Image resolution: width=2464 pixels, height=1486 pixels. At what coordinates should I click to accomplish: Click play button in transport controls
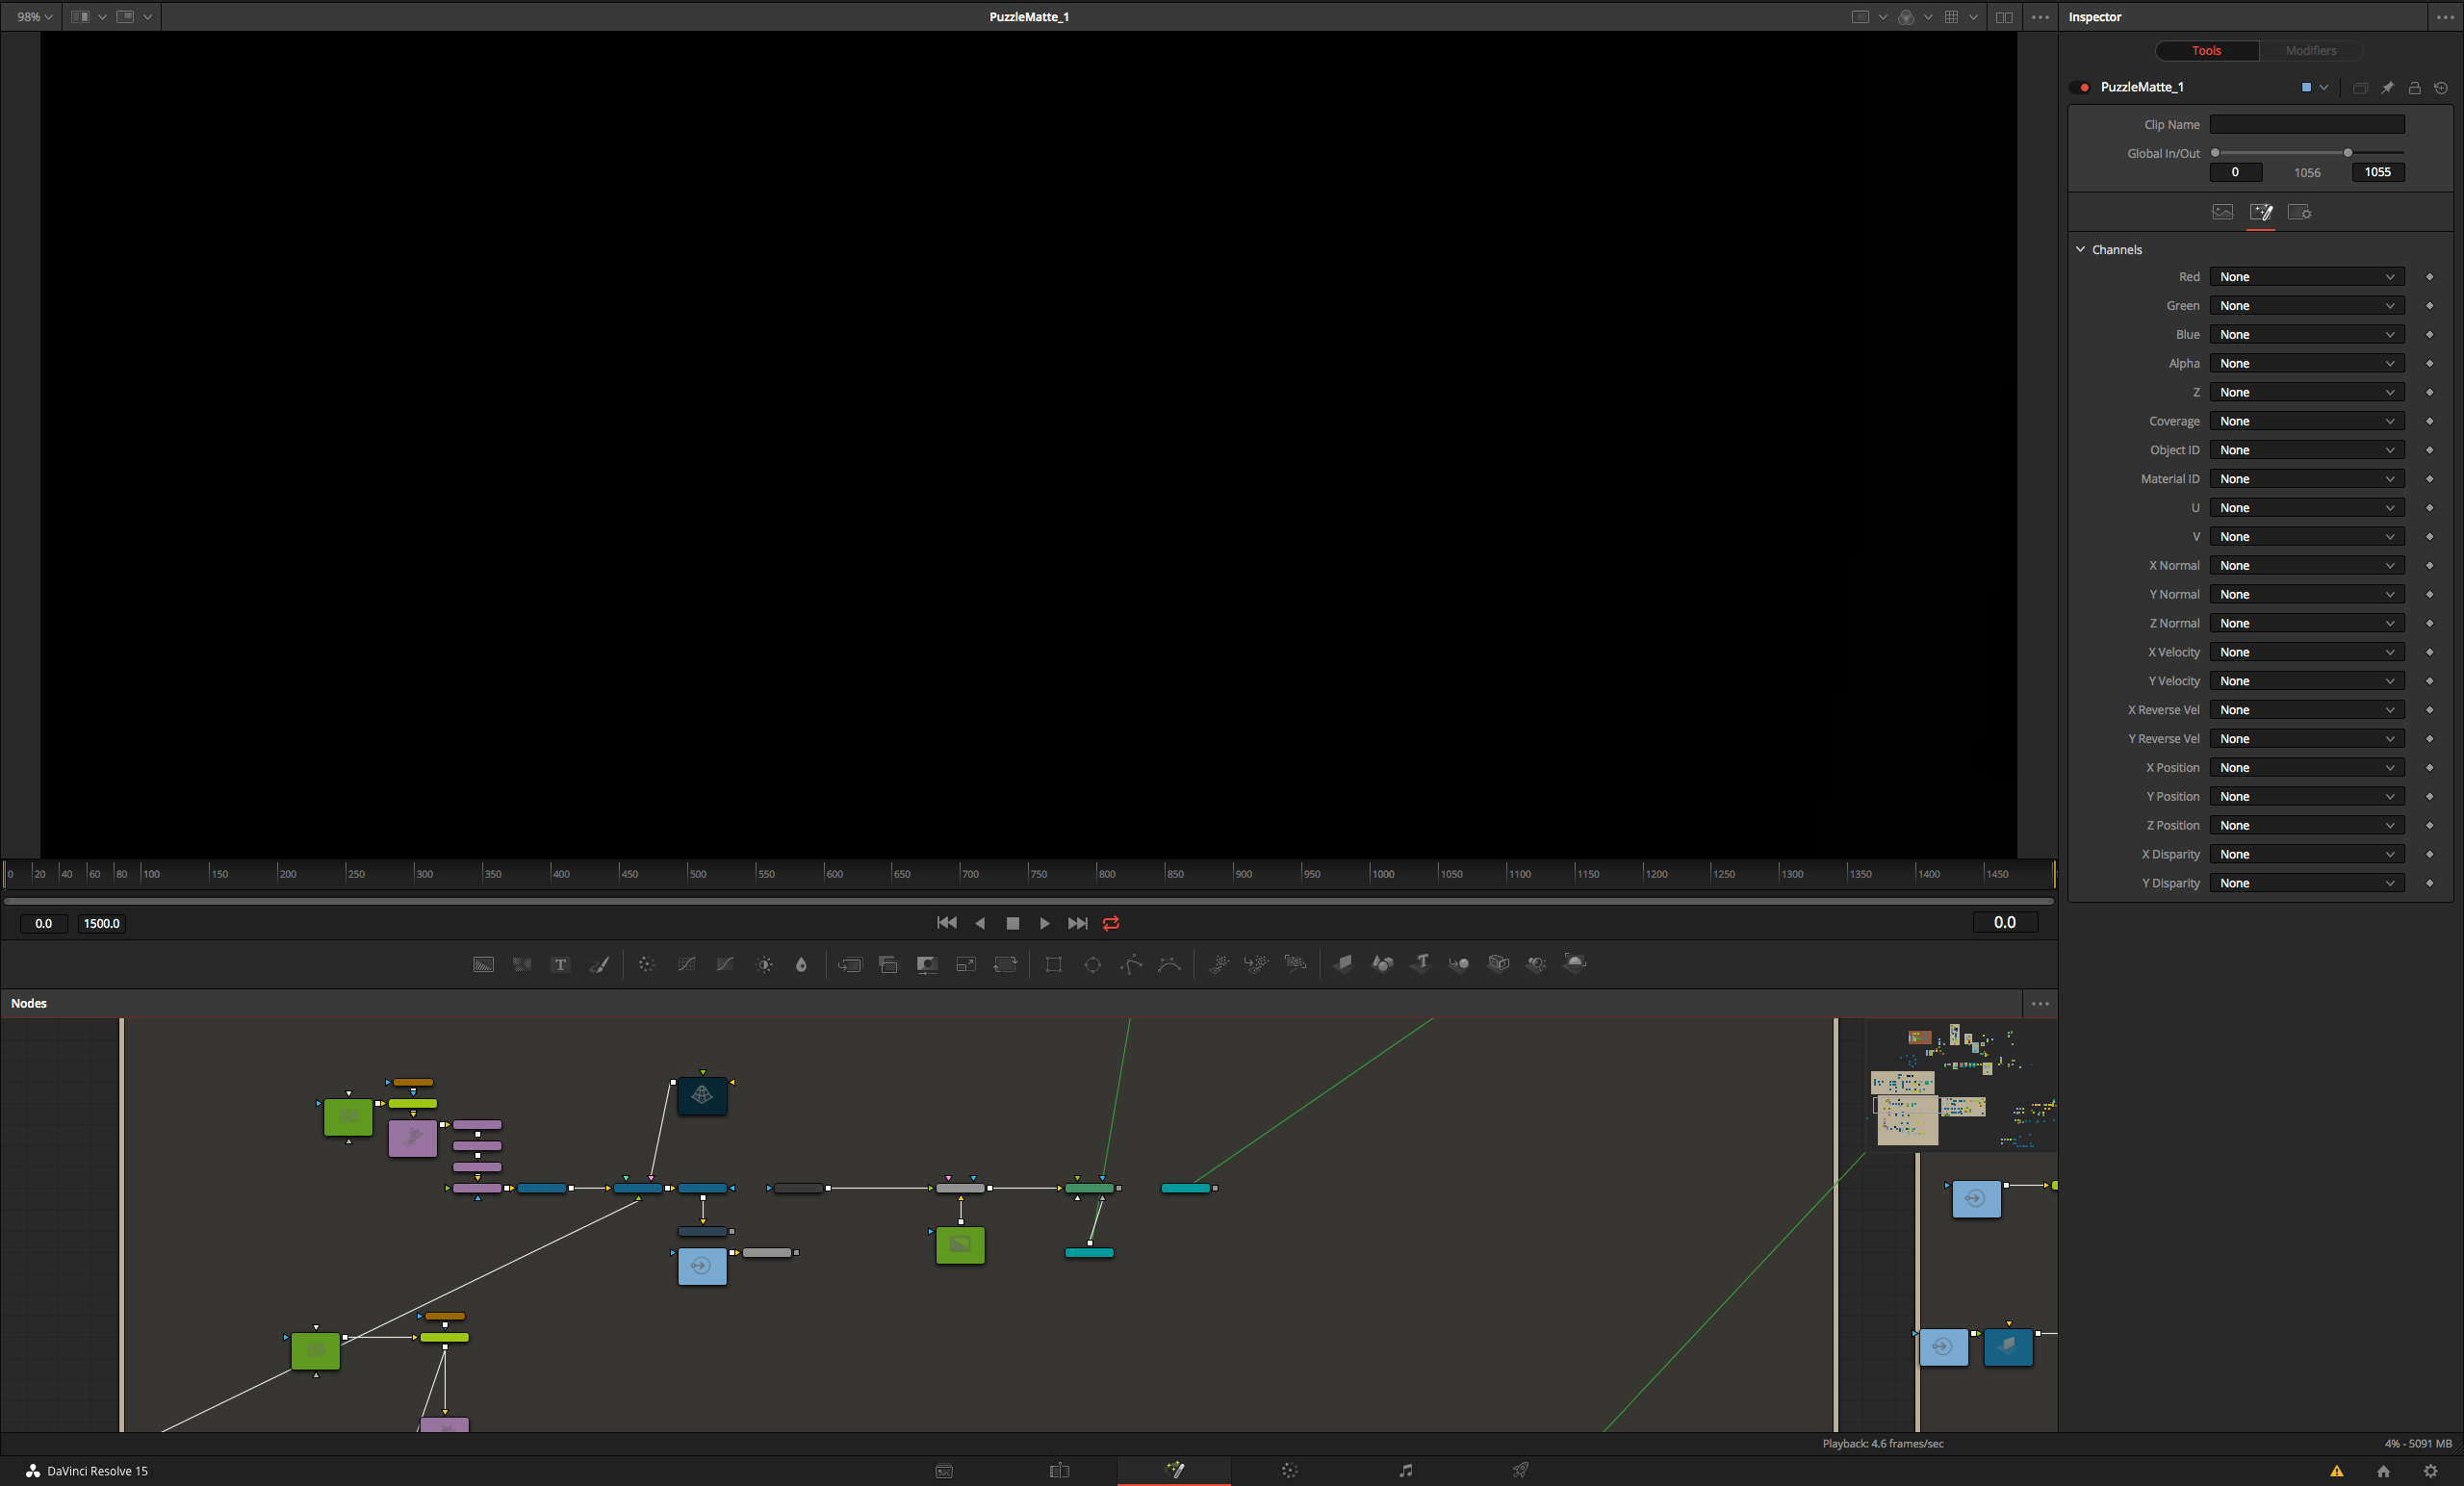click(x=1043, y=923)
